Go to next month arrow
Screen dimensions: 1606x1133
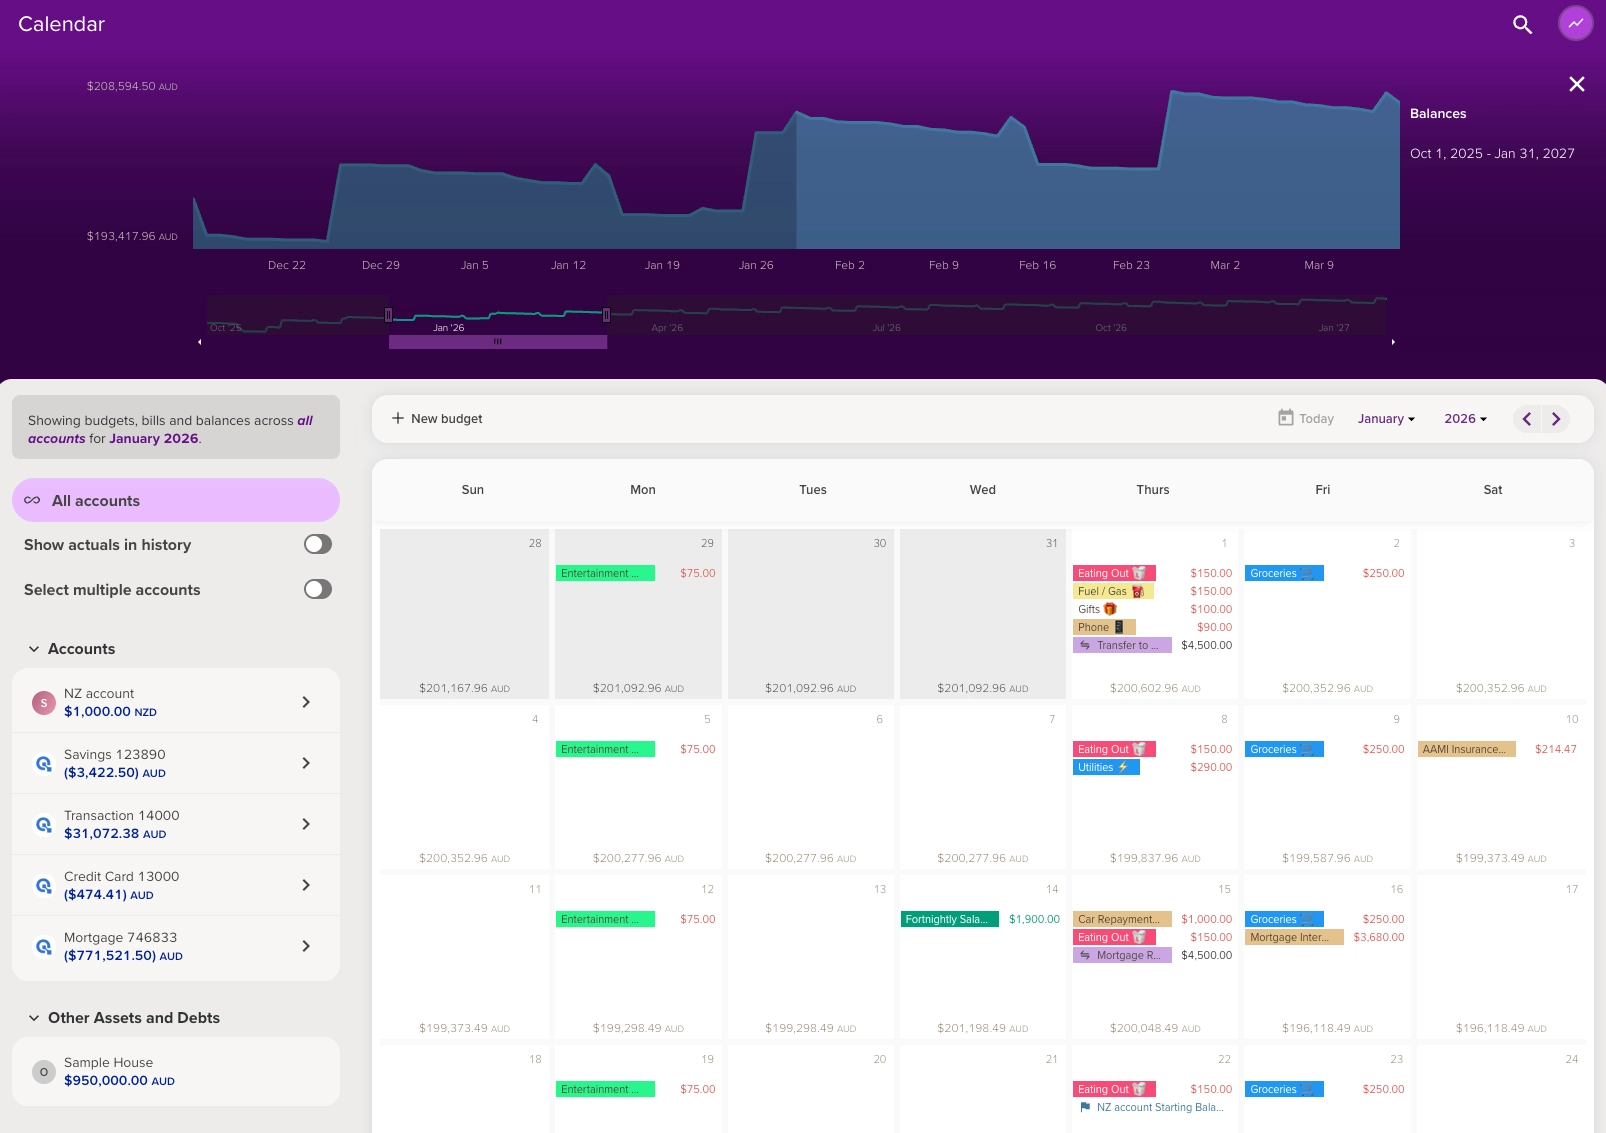point(1556,419)
